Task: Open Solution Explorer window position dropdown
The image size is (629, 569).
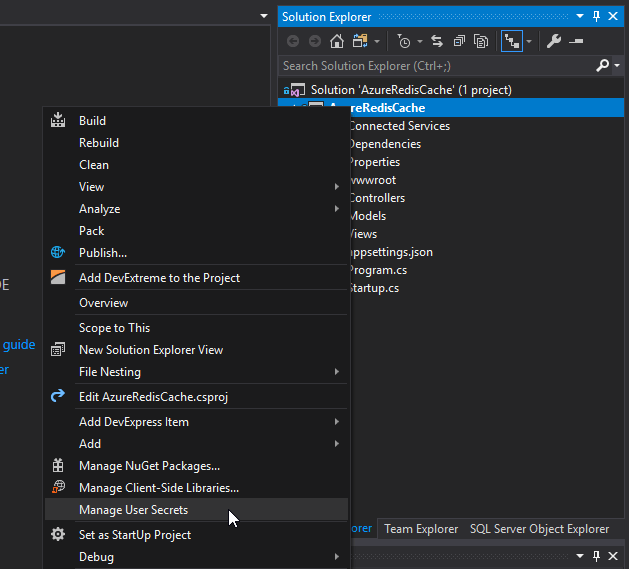Action: point(582,17)
